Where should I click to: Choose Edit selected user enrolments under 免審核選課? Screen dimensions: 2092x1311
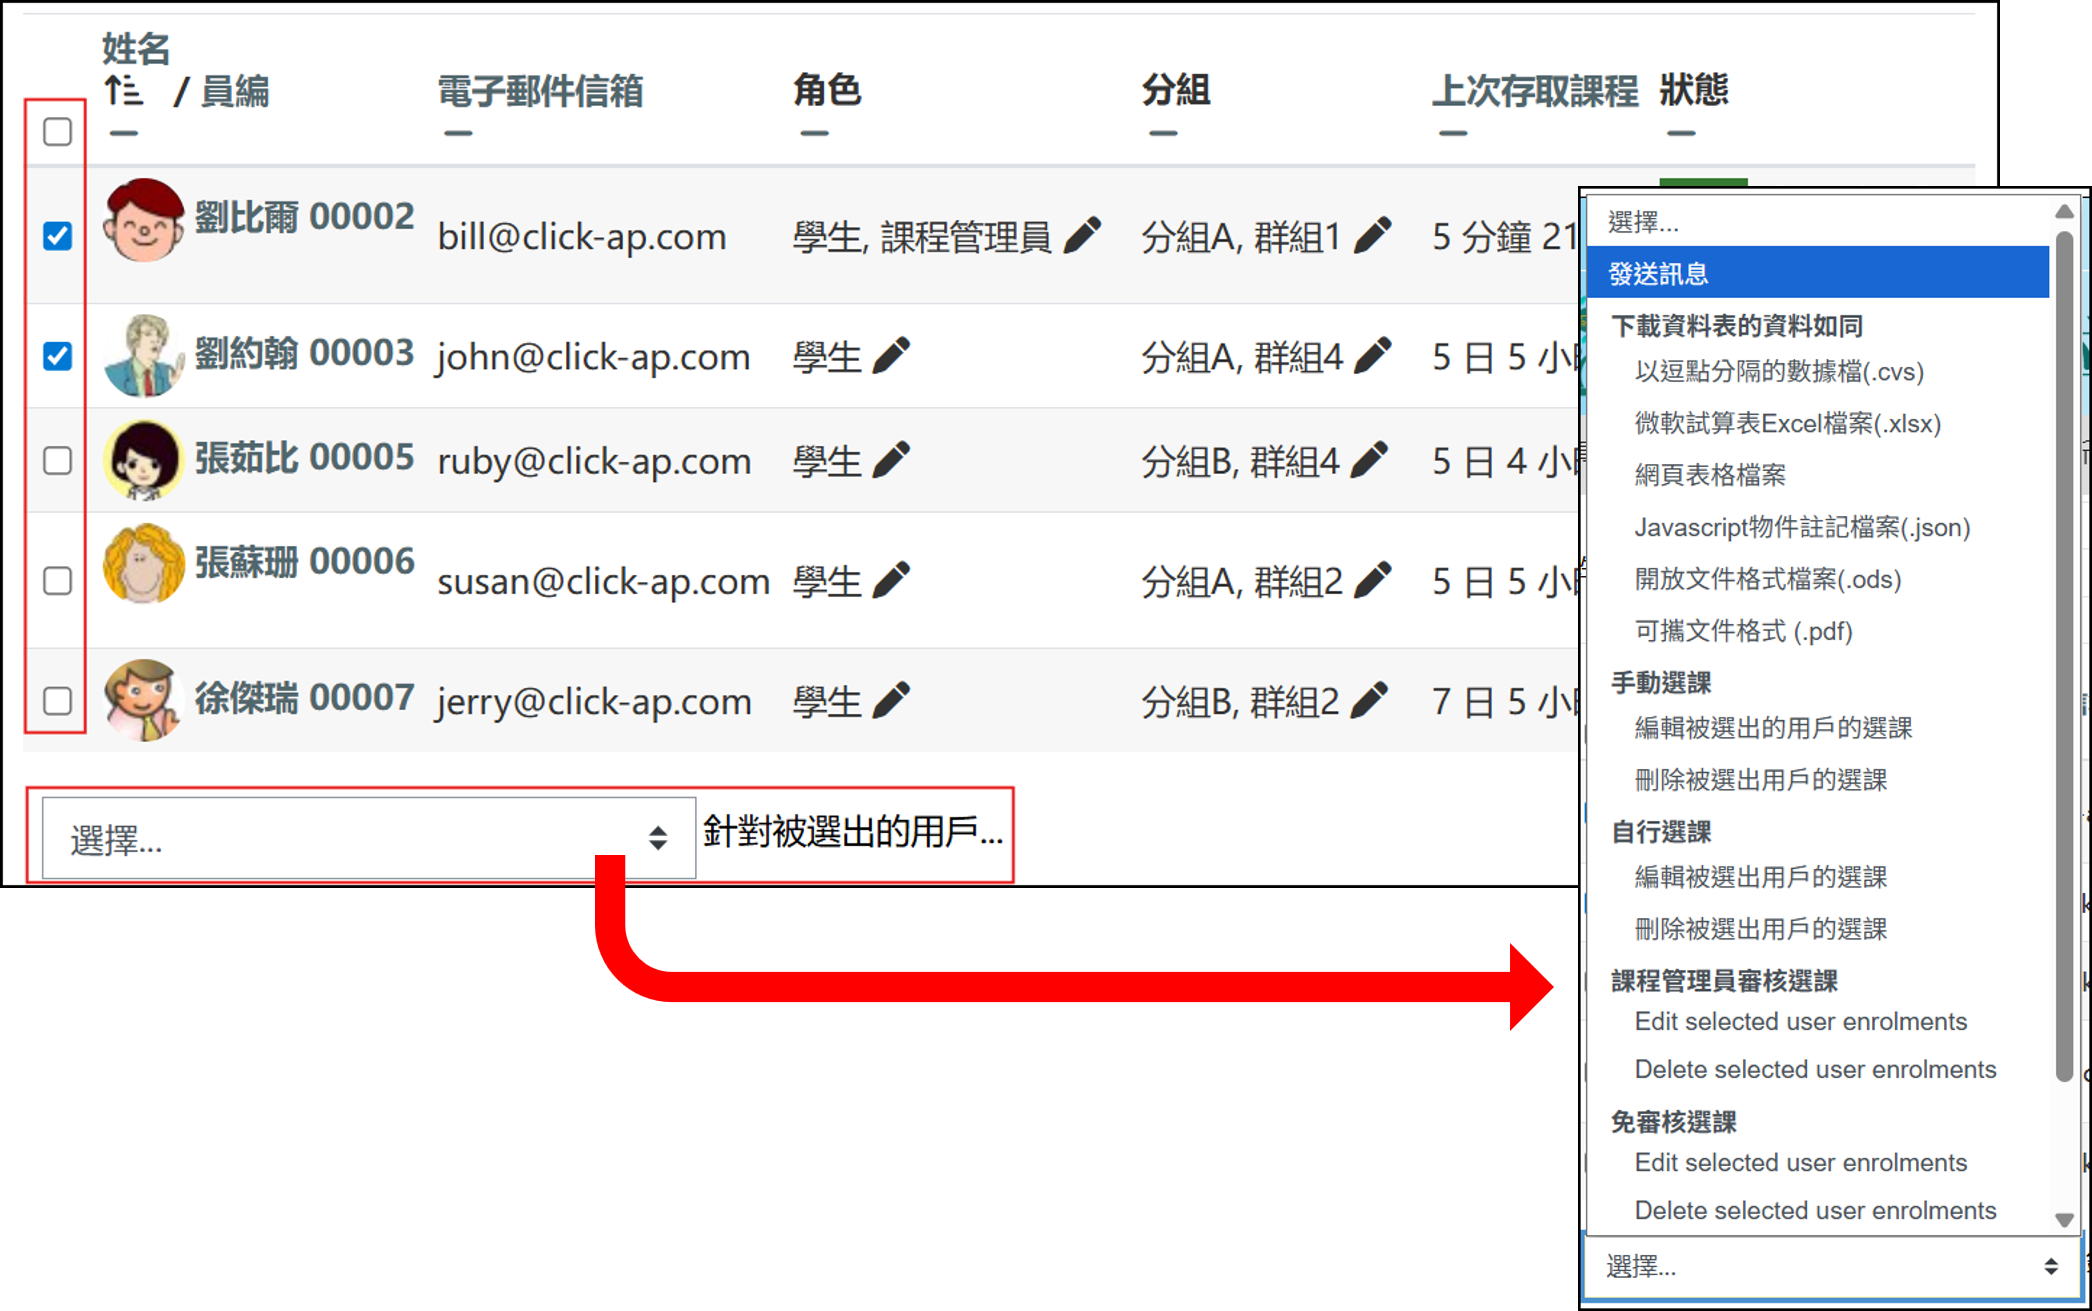(1801, 1162)
